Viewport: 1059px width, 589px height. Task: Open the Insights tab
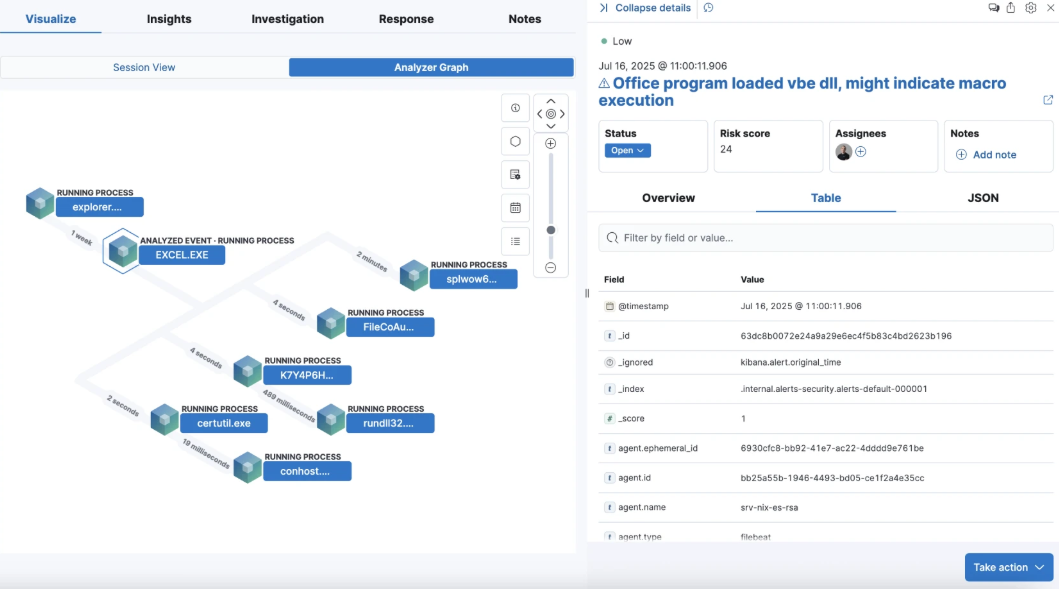point(168,18)
